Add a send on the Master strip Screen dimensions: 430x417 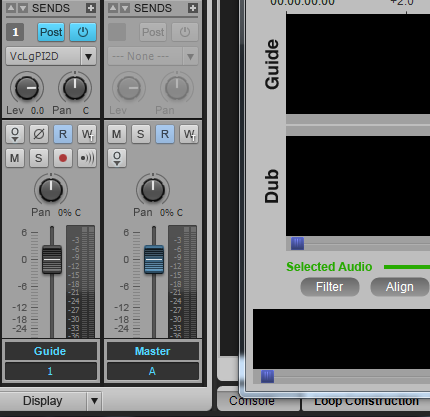click(193, 8)
